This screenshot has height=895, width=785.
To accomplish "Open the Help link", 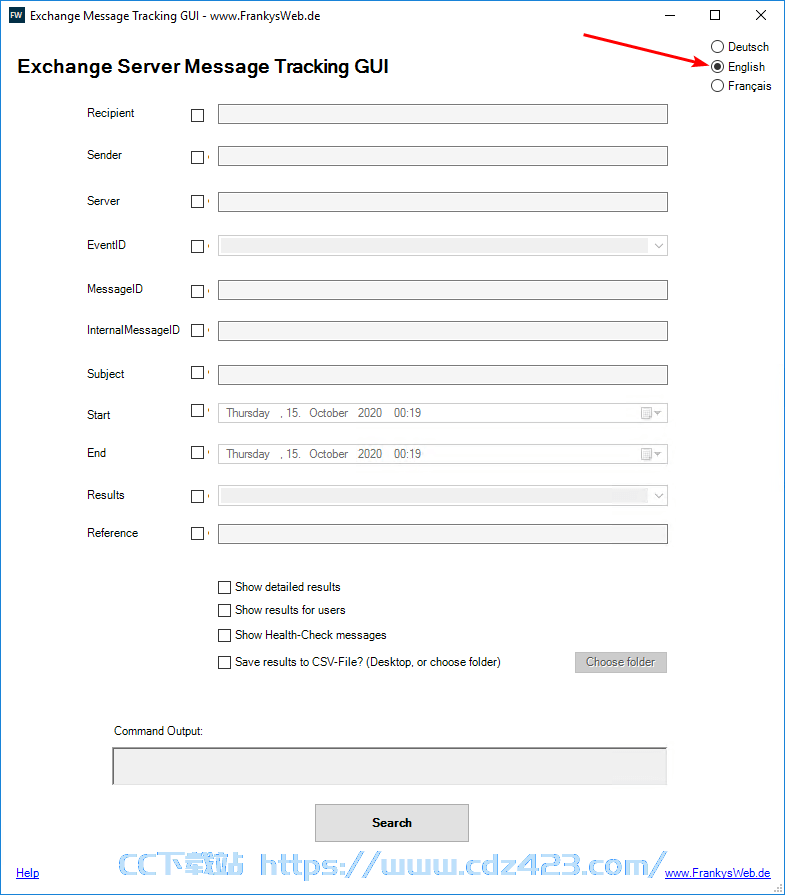I will (27, 873).
